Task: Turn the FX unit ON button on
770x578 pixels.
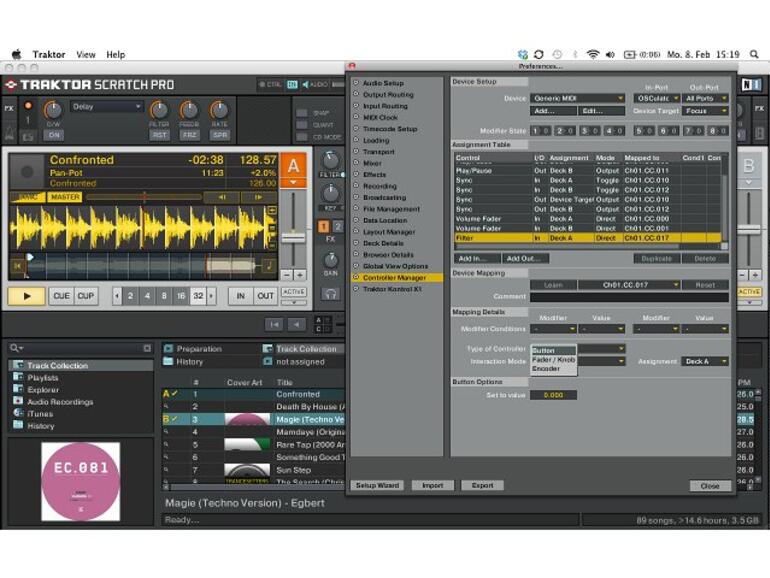Action: (x=53, y=135)
